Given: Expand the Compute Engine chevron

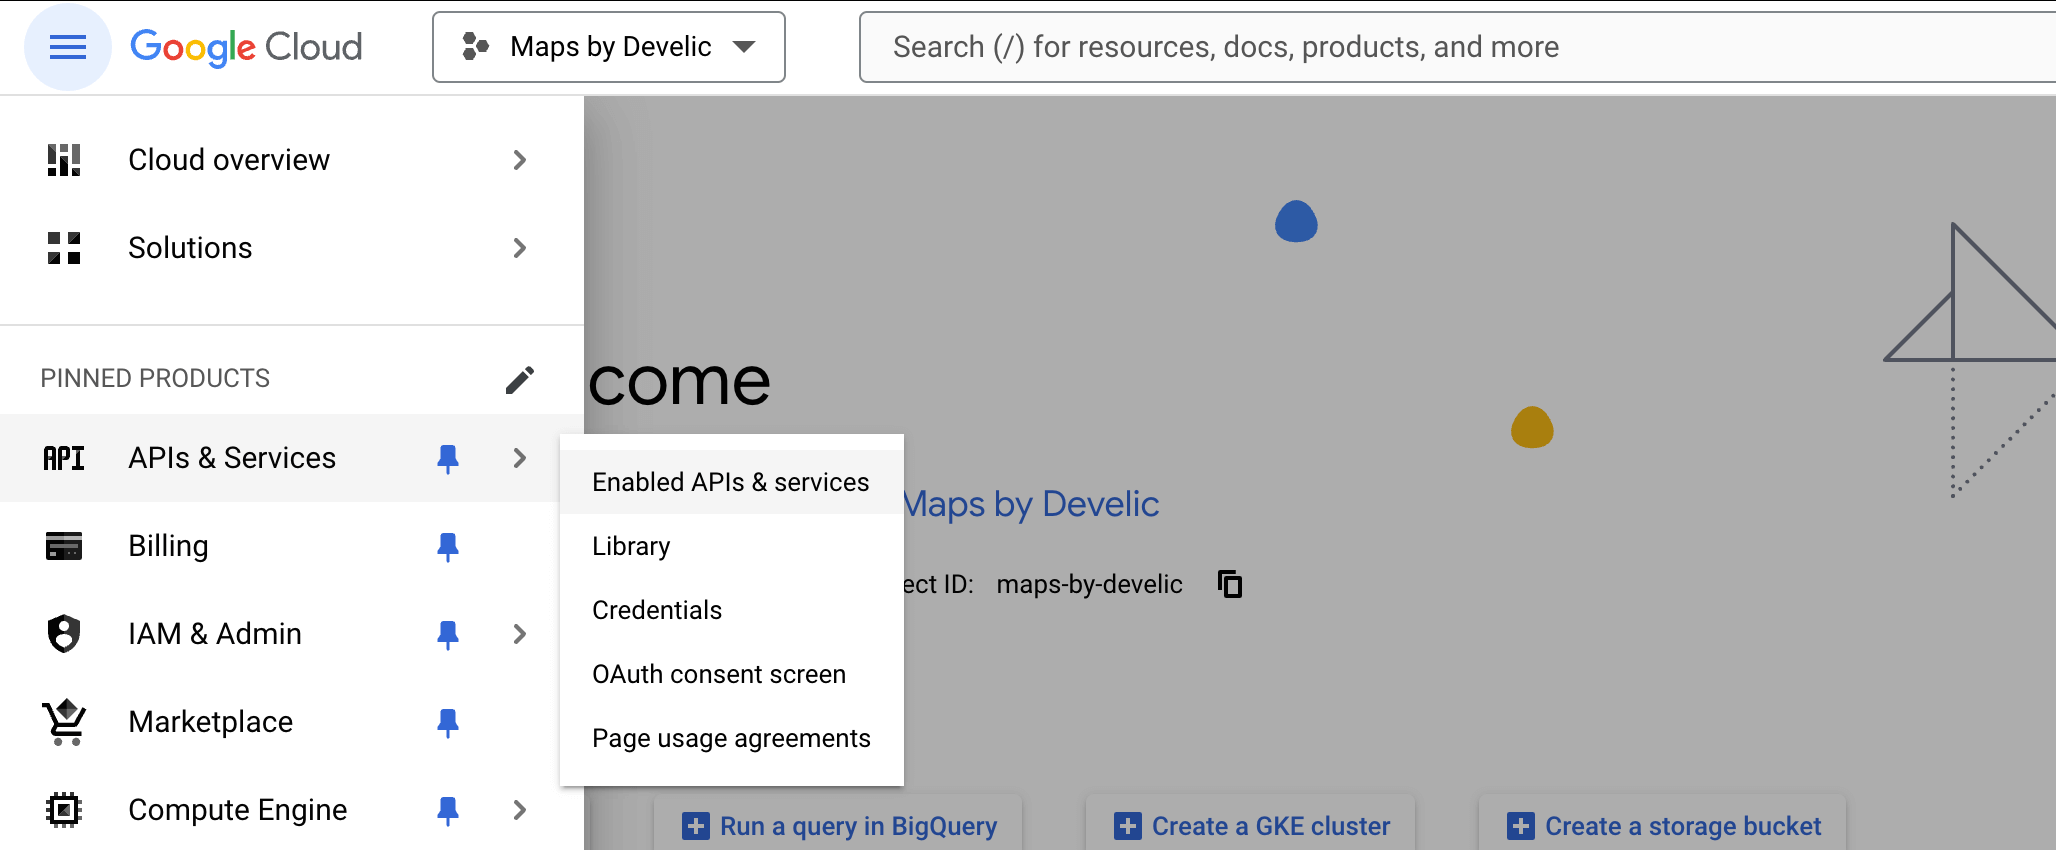Looking at the screenshot, I should (519, 810).
